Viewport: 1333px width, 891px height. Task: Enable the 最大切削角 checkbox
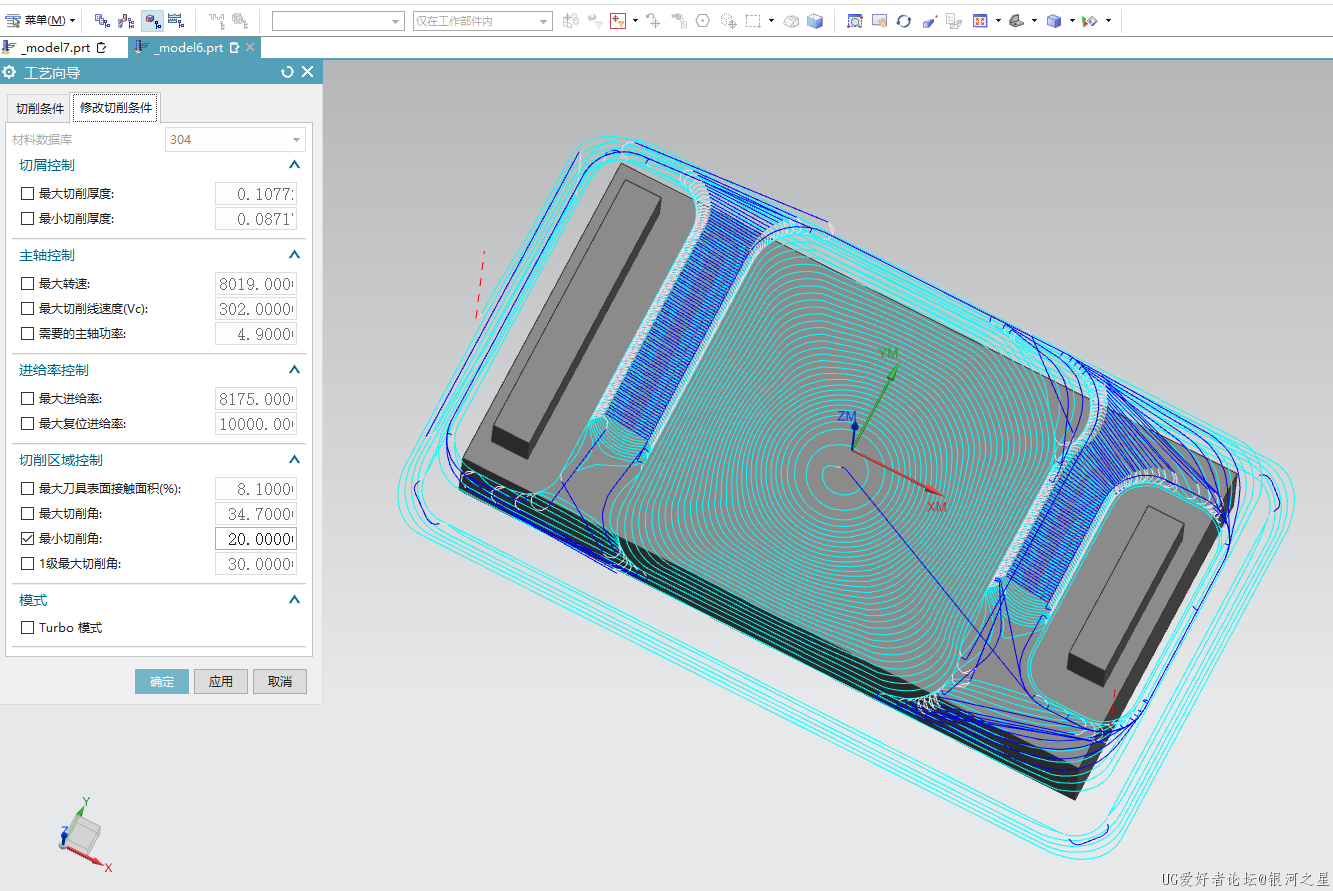point(28,514)
